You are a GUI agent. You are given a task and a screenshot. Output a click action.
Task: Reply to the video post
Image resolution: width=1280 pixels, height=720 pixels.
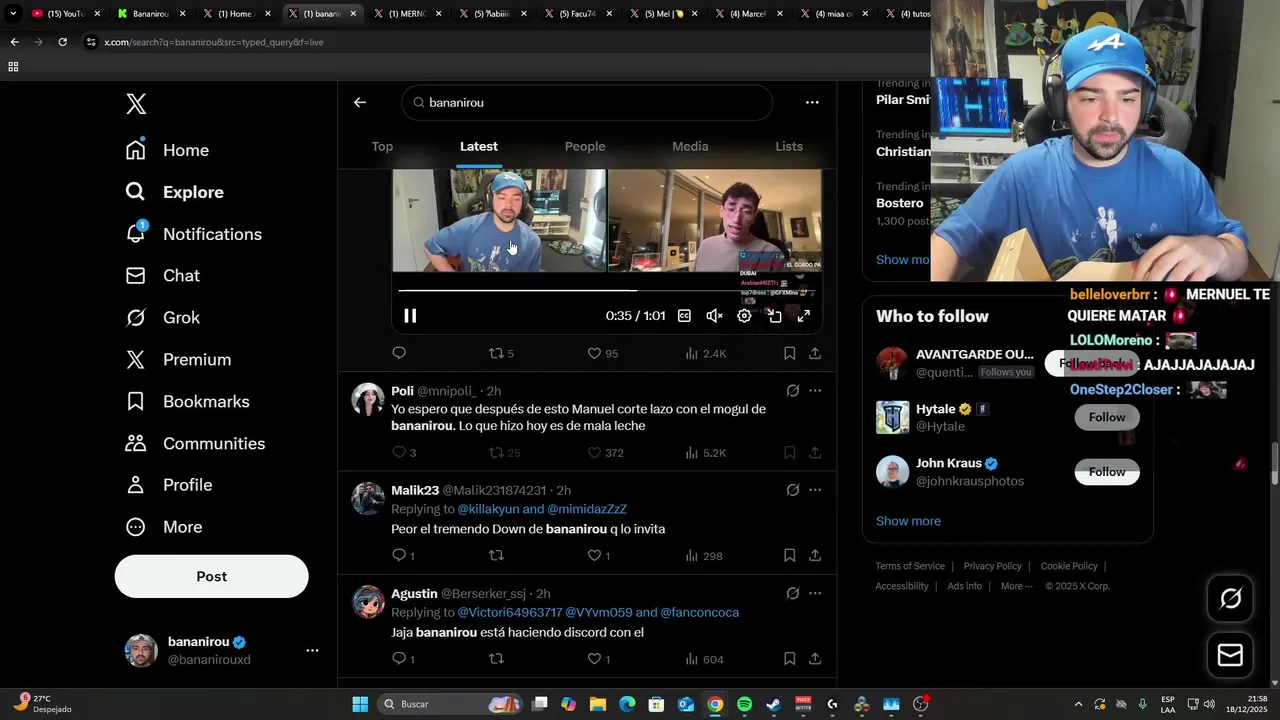pyautogui.click(x=399, y=353)
